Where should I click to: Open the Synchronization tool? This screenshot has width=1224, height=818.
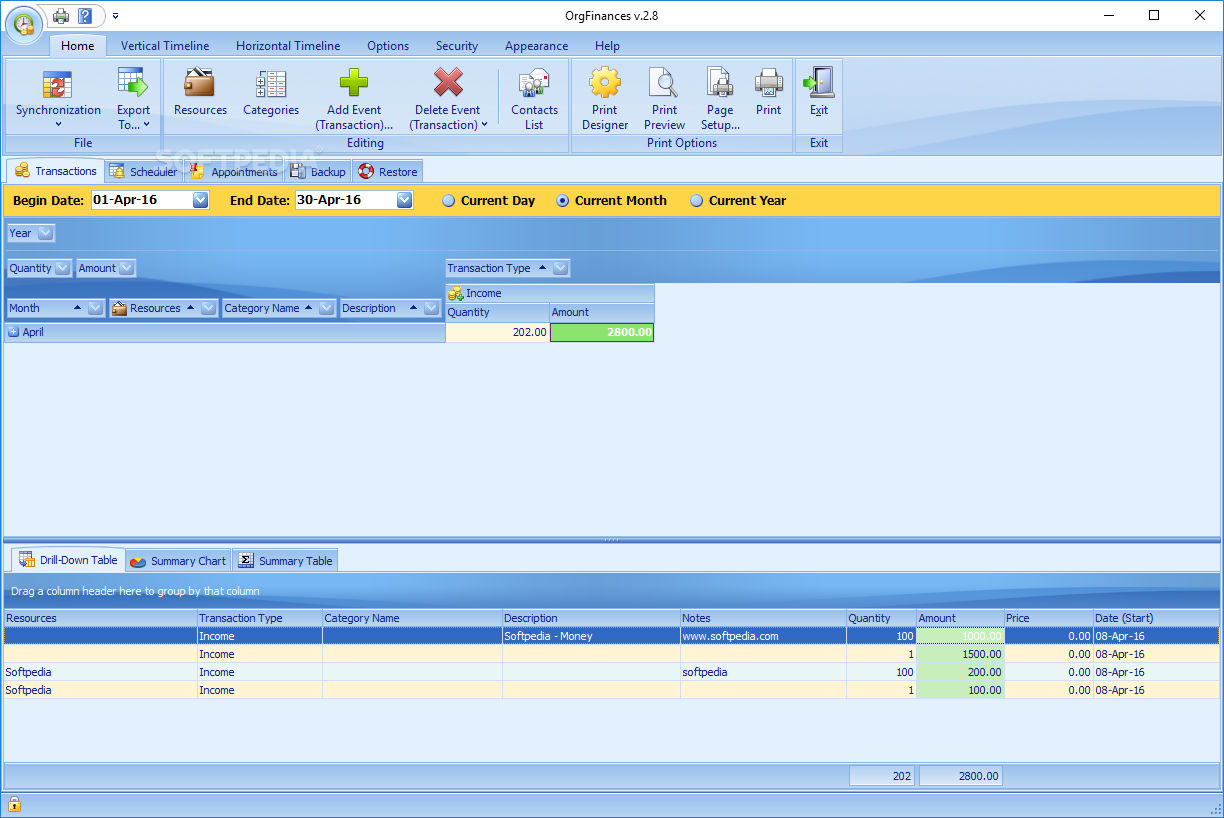58,98
